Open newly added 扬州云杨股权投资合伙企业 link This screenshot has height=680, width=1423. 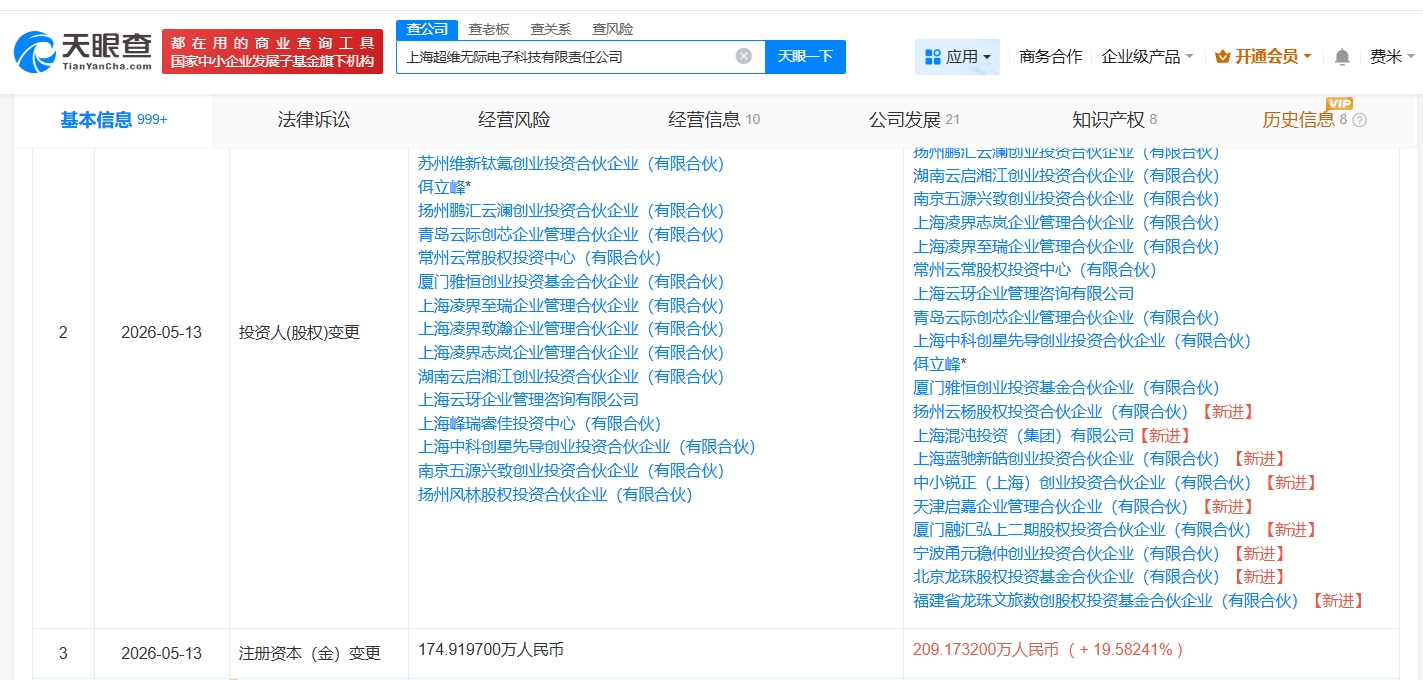pyautogui.click(x=1051, y=411)
